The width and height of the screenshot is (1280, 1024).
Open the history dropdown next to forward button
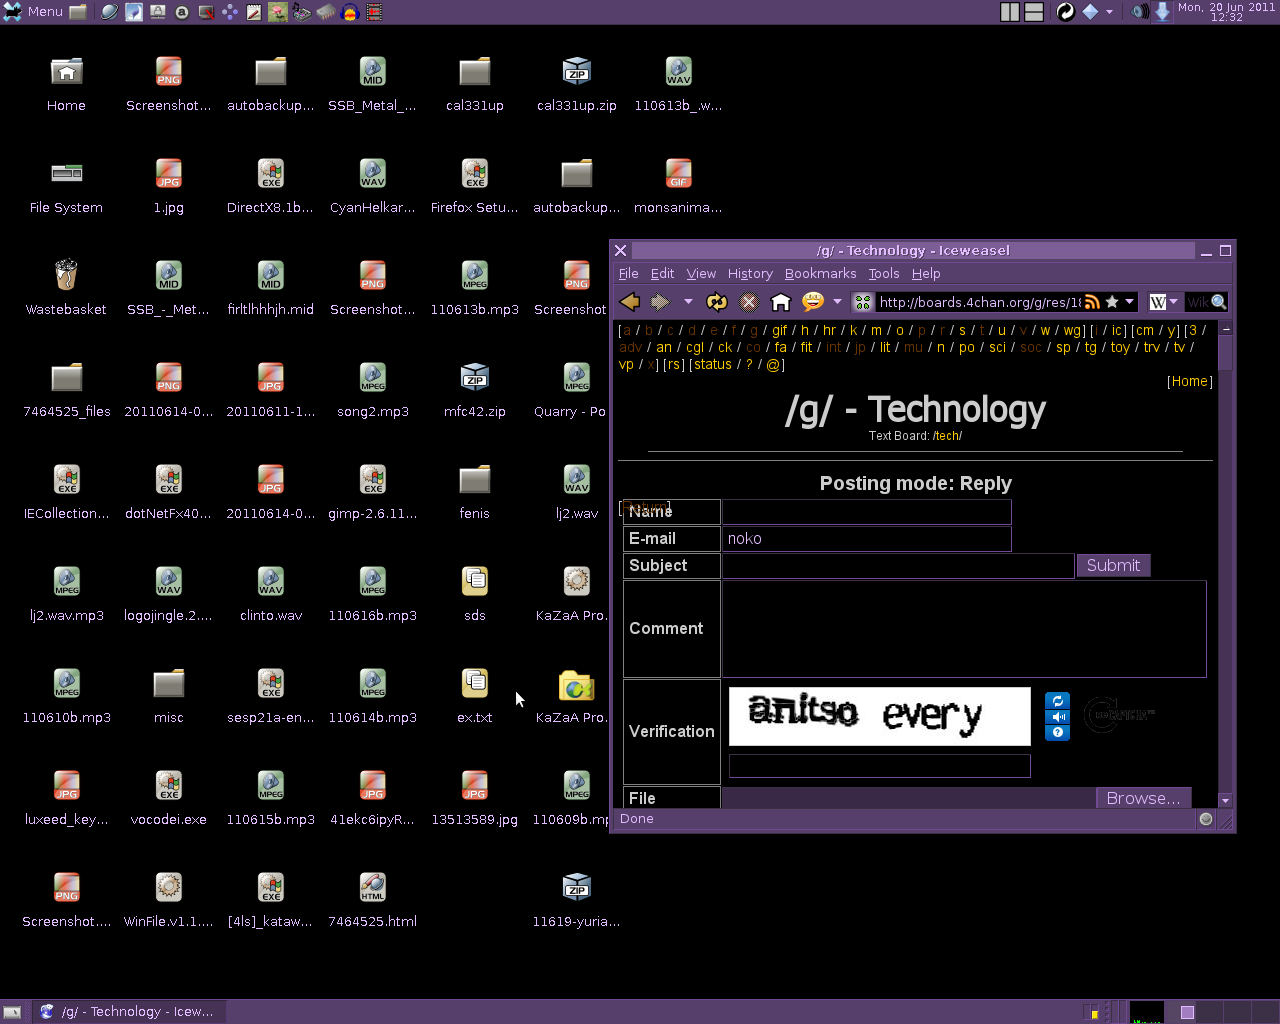click(688, 302)
